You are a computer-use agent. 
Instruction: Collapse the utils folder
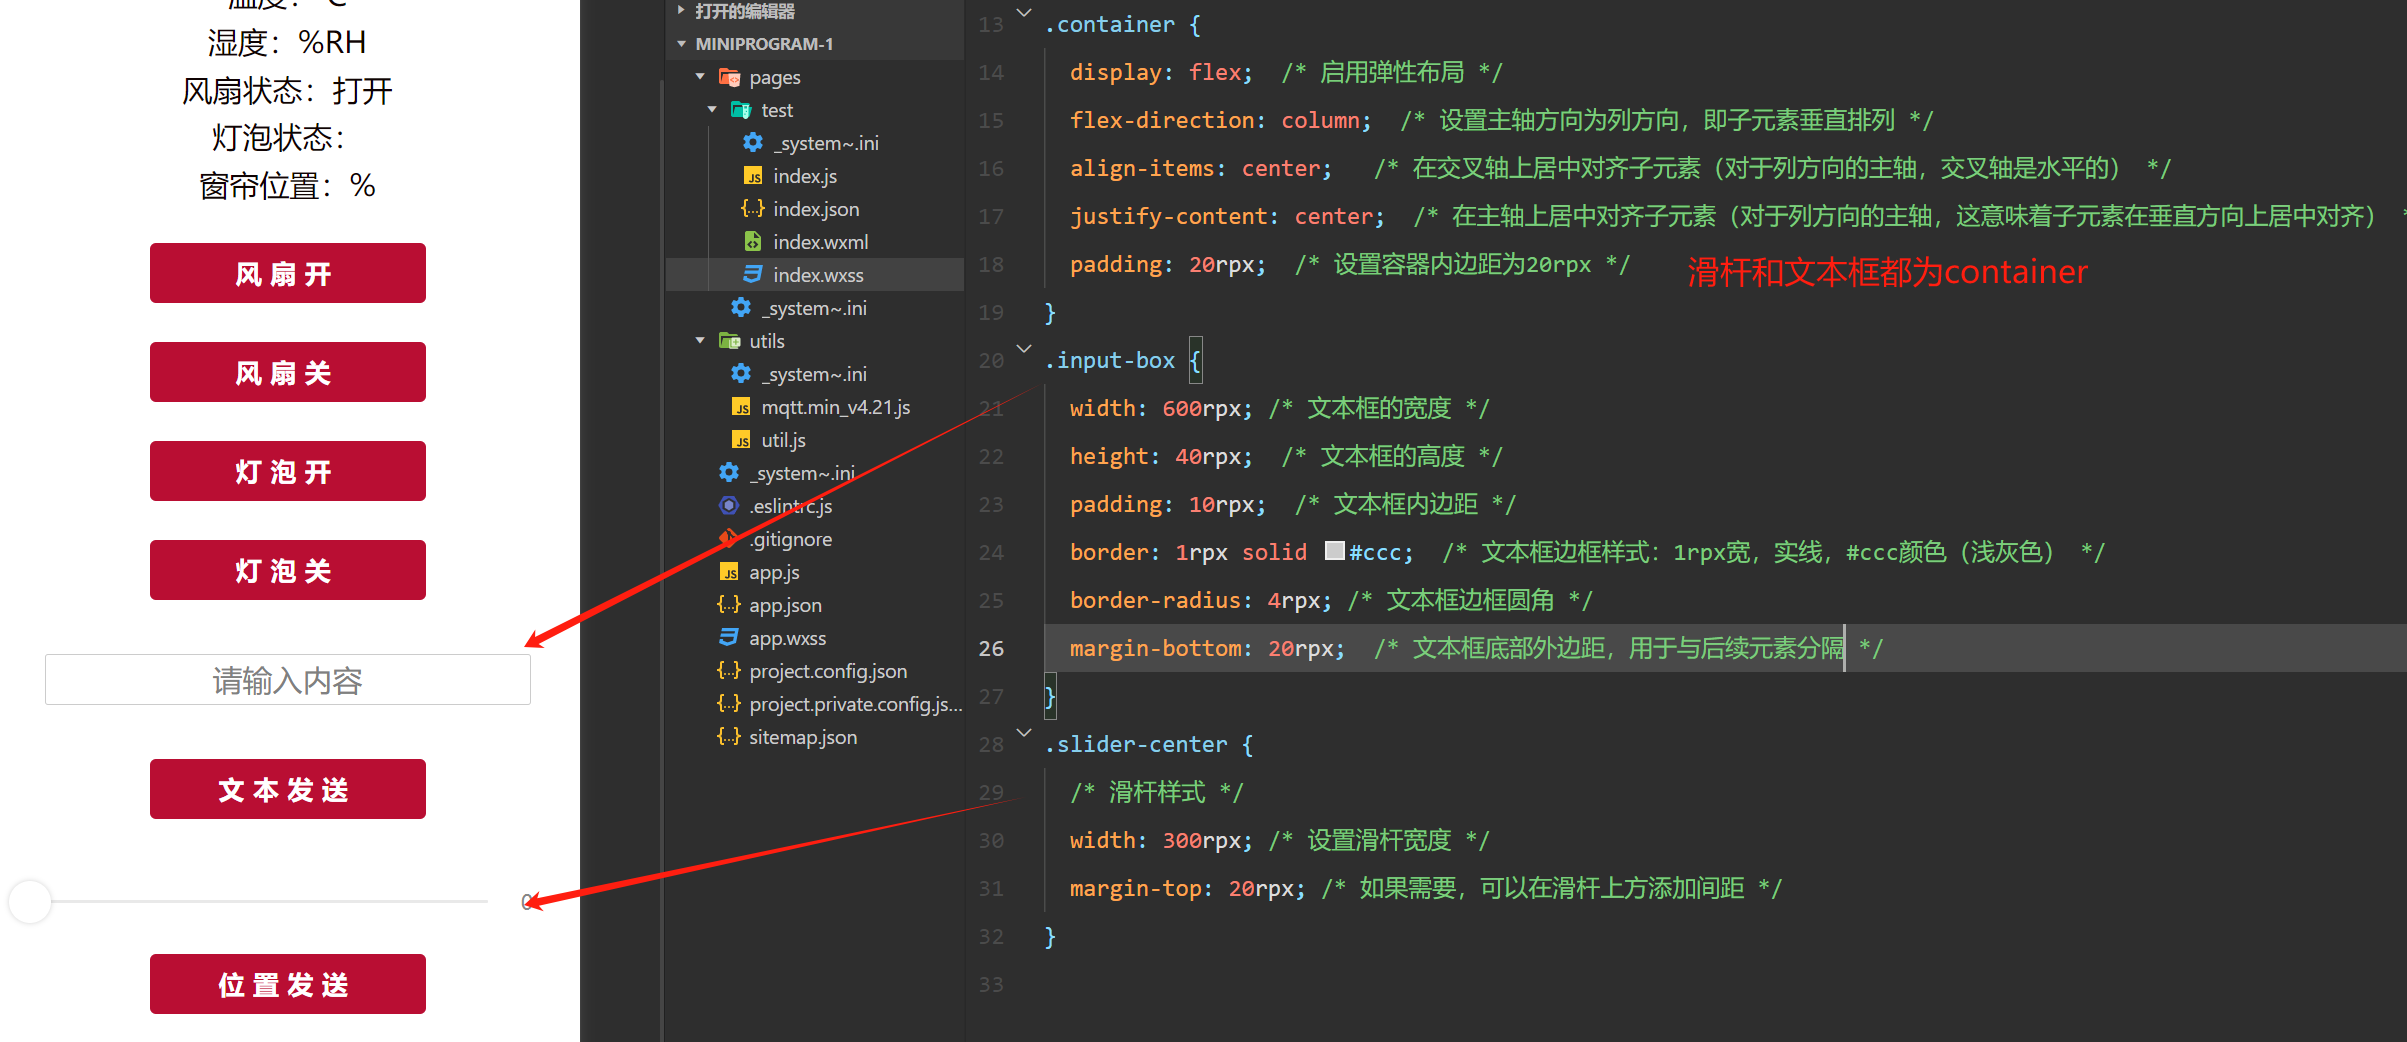click(700, 341)
